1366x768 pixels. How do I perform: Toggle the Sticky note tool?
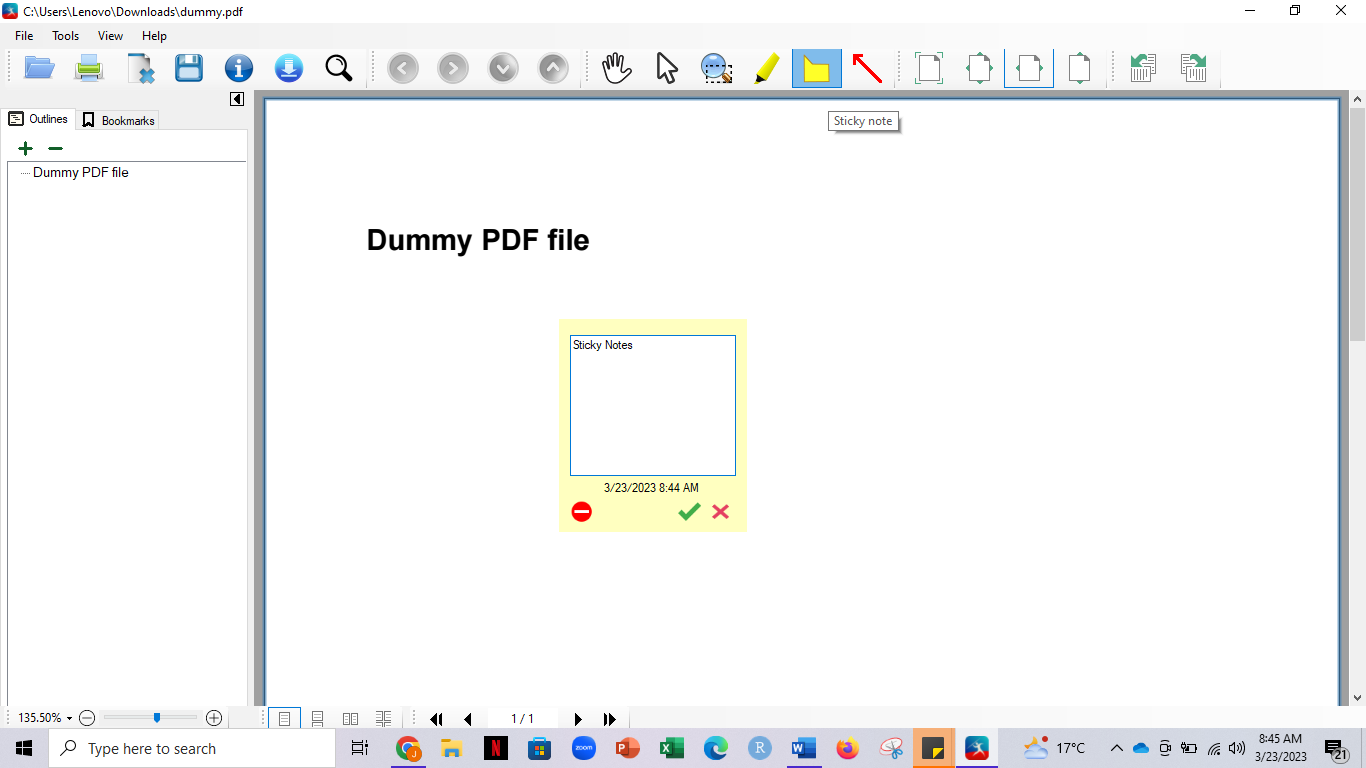(x=817, y=68)
